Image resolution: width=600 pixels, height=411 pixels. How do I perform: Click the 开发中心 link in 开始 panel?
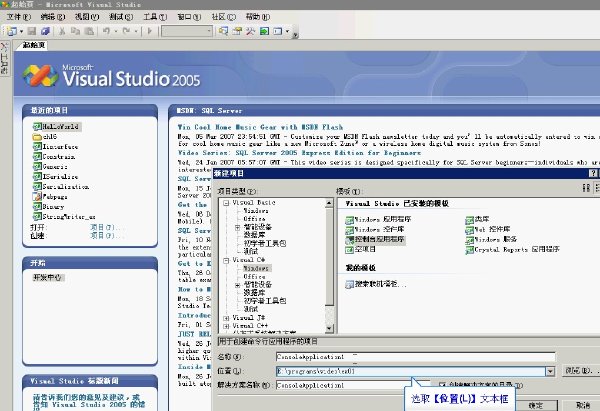click(x=47, y=277)
